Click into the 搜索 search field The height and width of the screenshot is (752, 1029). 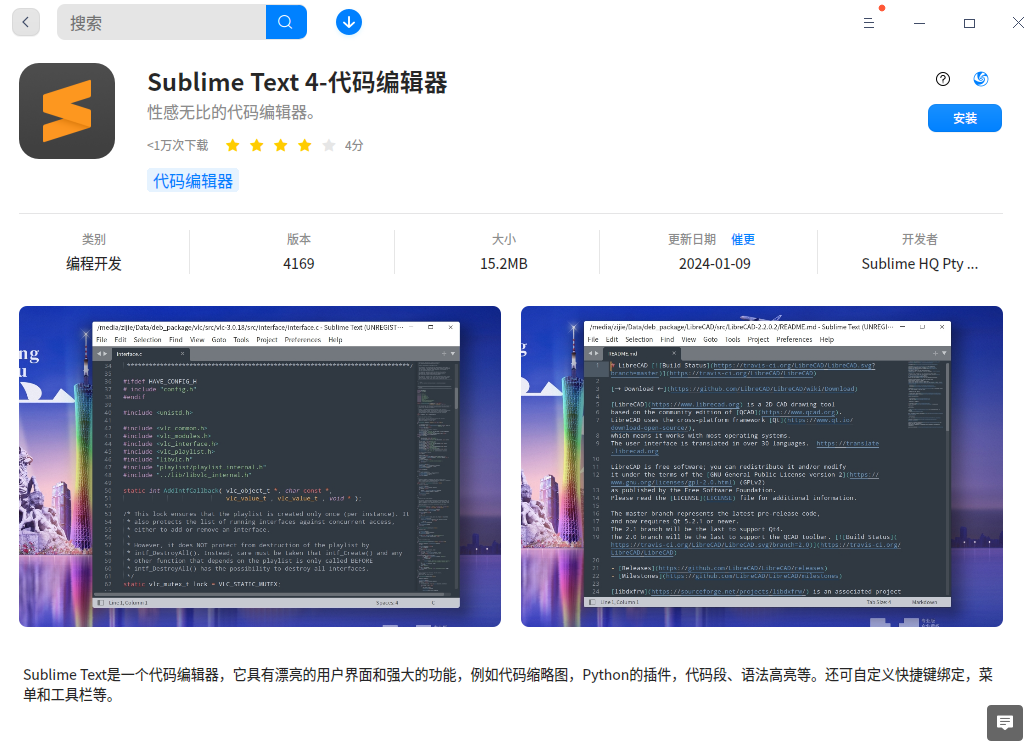coord(161,22)
